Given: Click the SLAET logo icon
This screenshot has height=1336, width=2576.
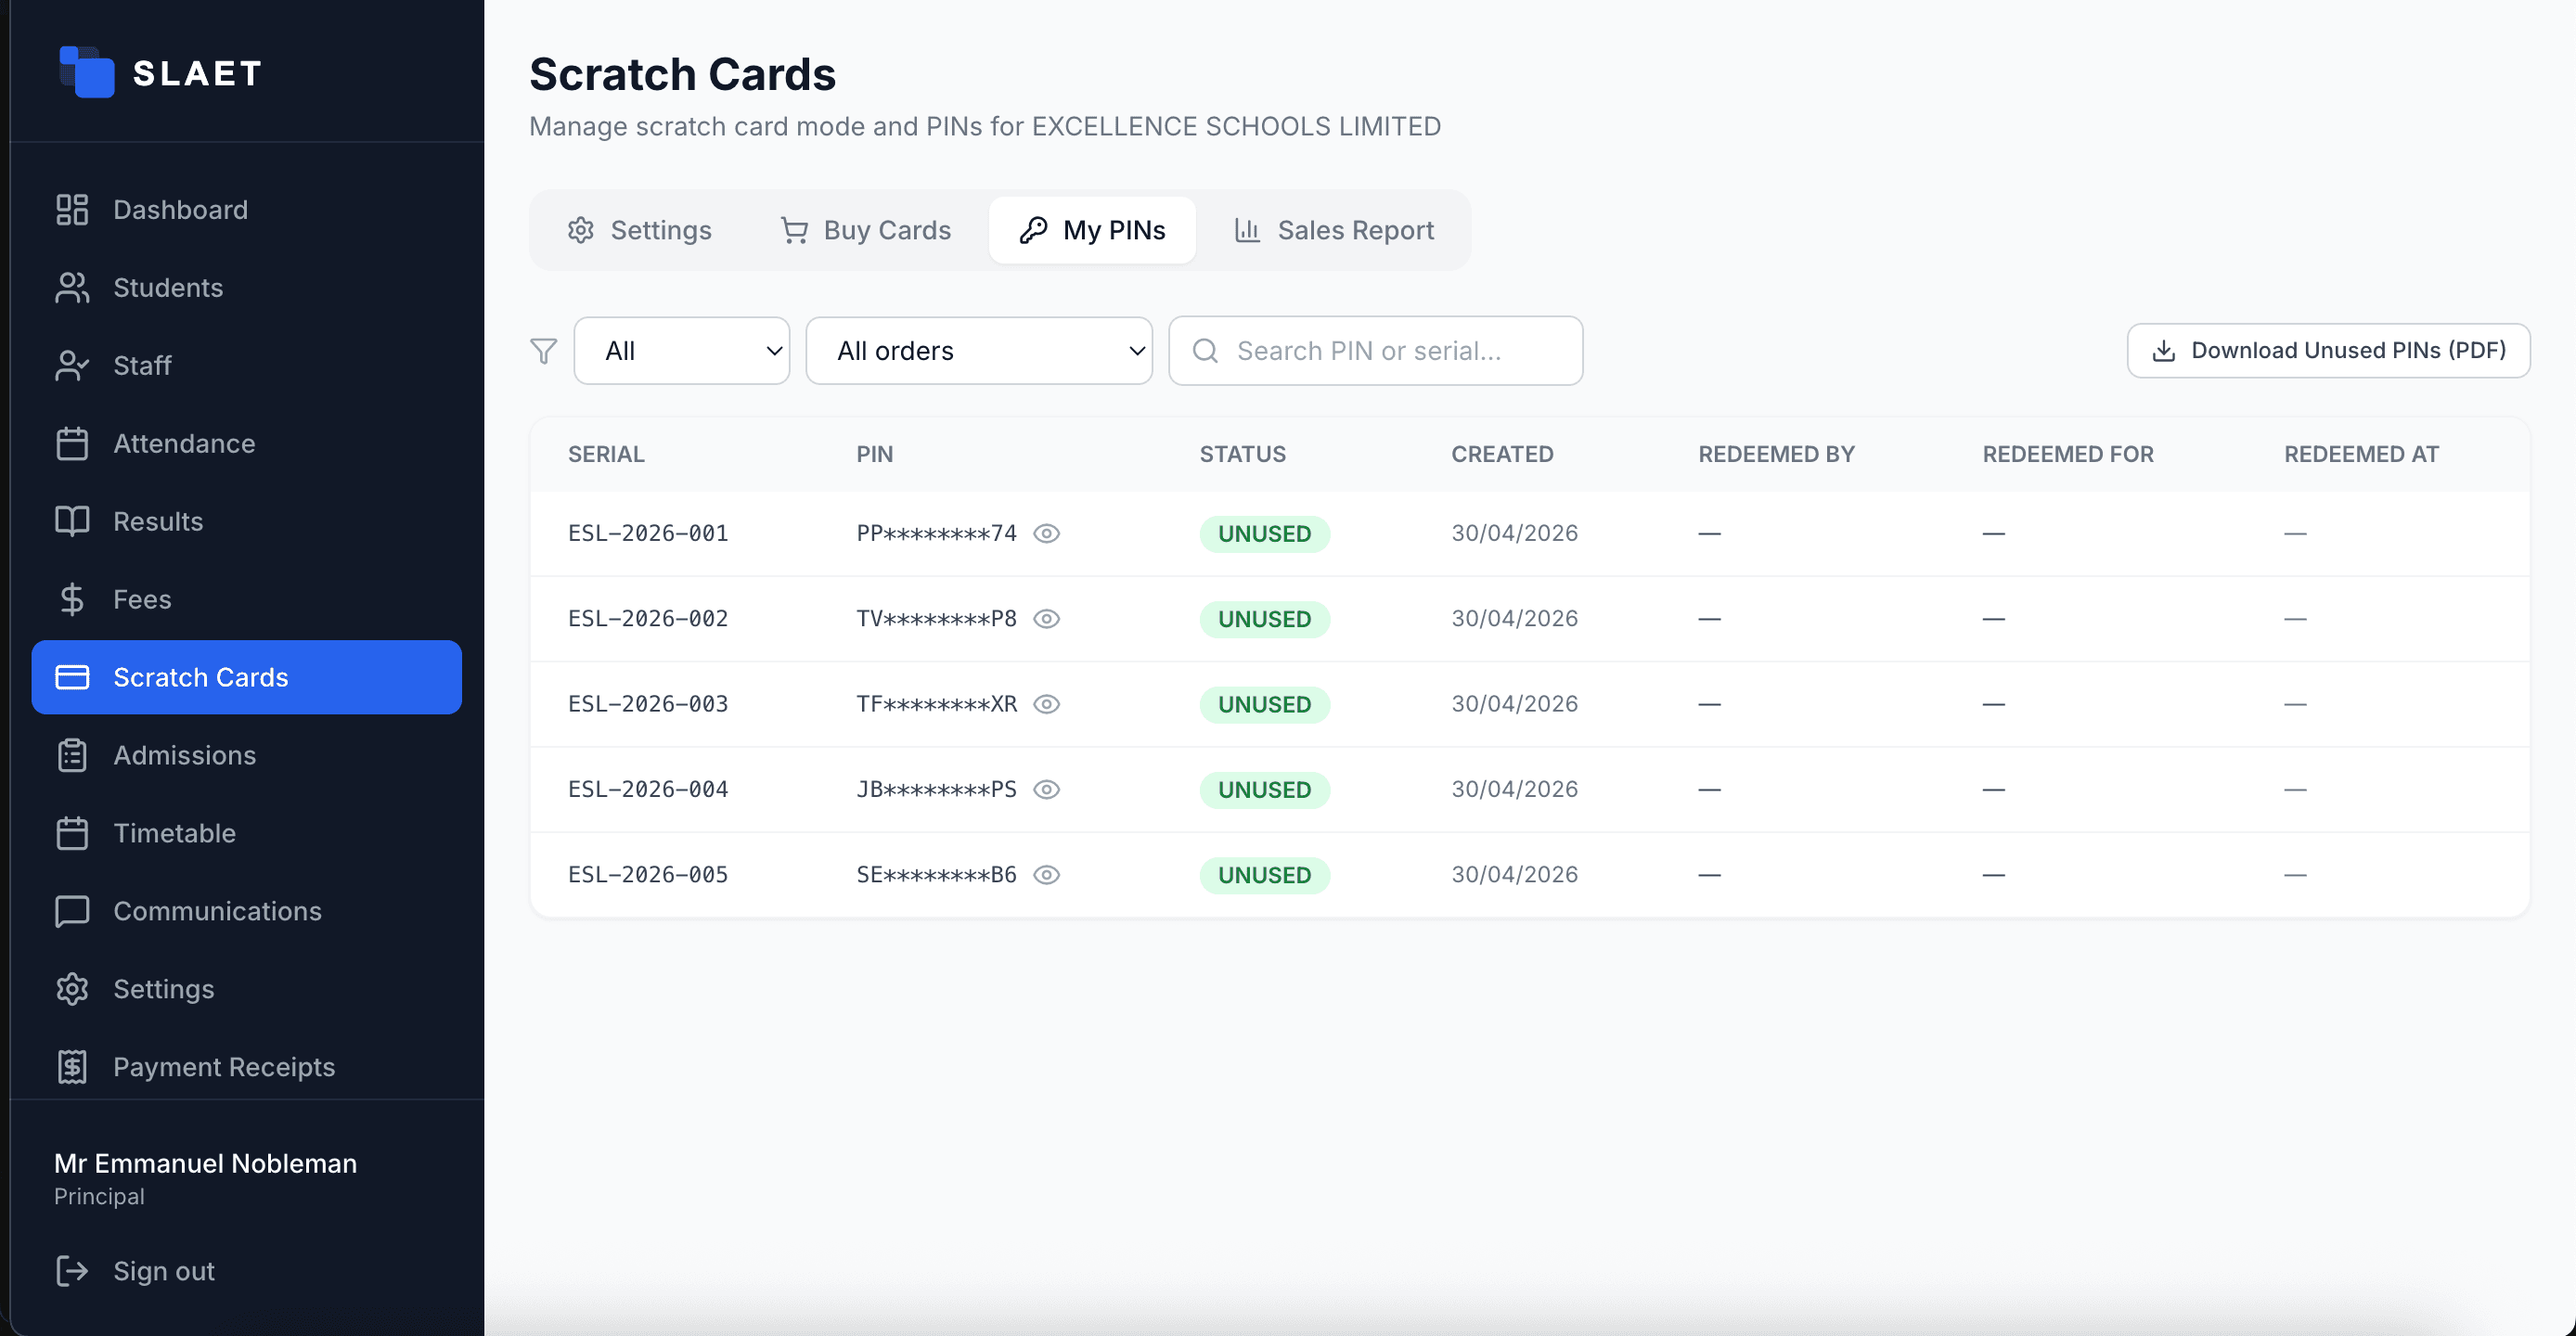Looking at the screenshot, I should click(86, 72).
